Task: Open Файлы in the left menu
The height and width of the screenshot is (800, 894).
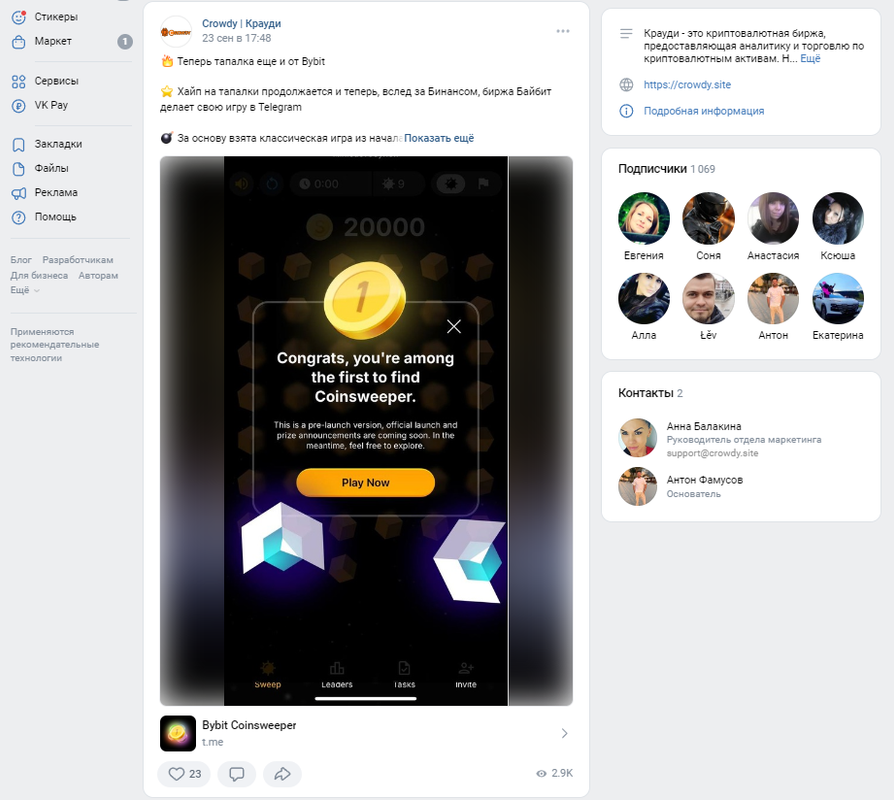Action: pos(51,168)
